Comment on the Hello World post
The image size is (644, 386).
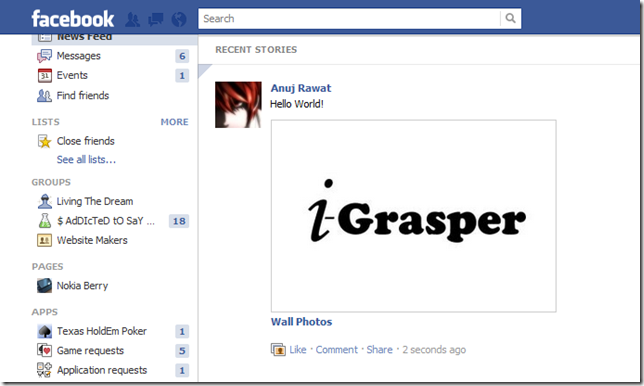coord(337,350)
